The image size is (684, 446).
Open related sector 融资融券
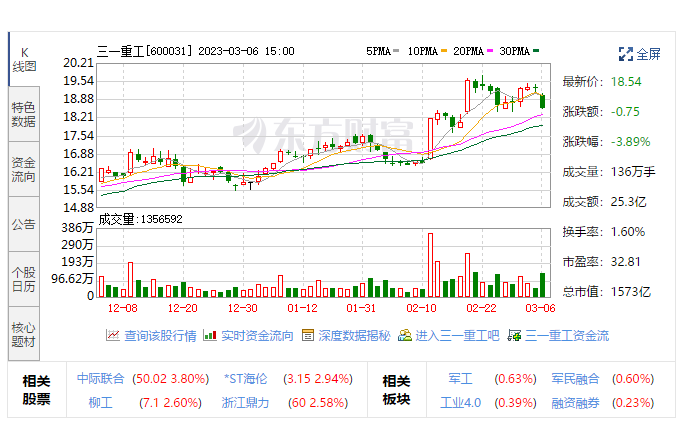[575, 402]
